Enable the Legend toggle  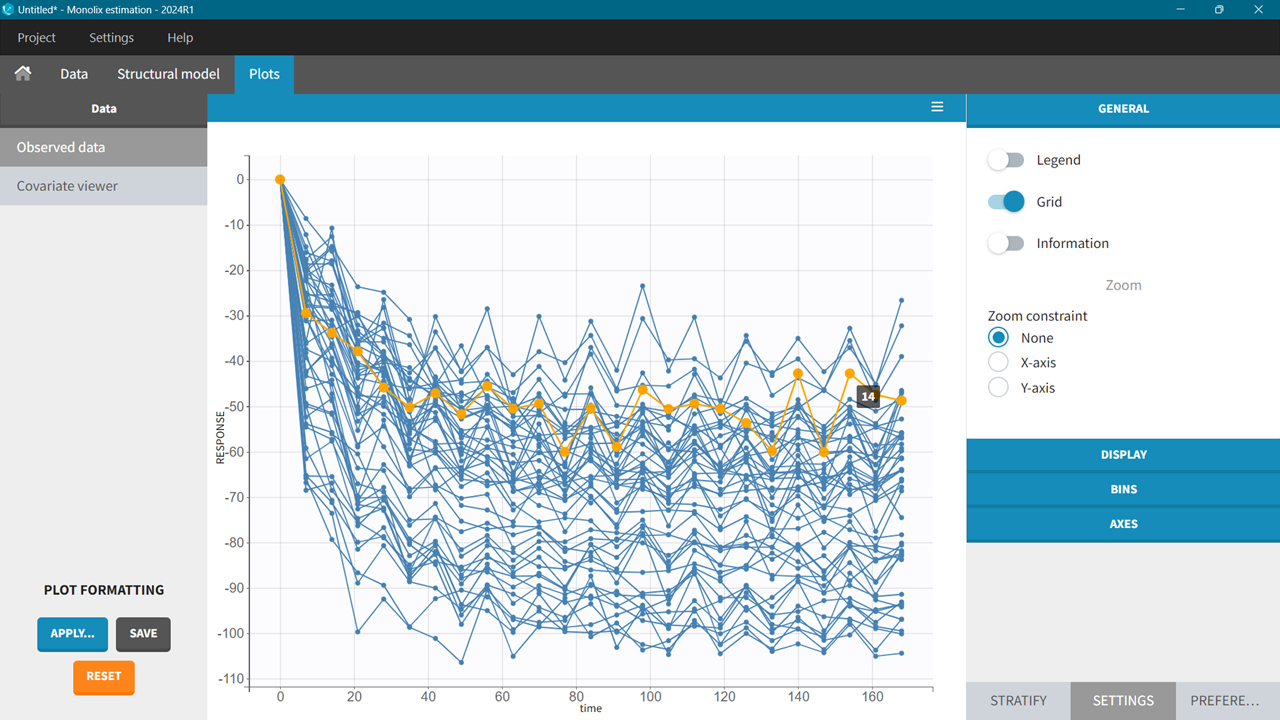[x=1005, y=160]
